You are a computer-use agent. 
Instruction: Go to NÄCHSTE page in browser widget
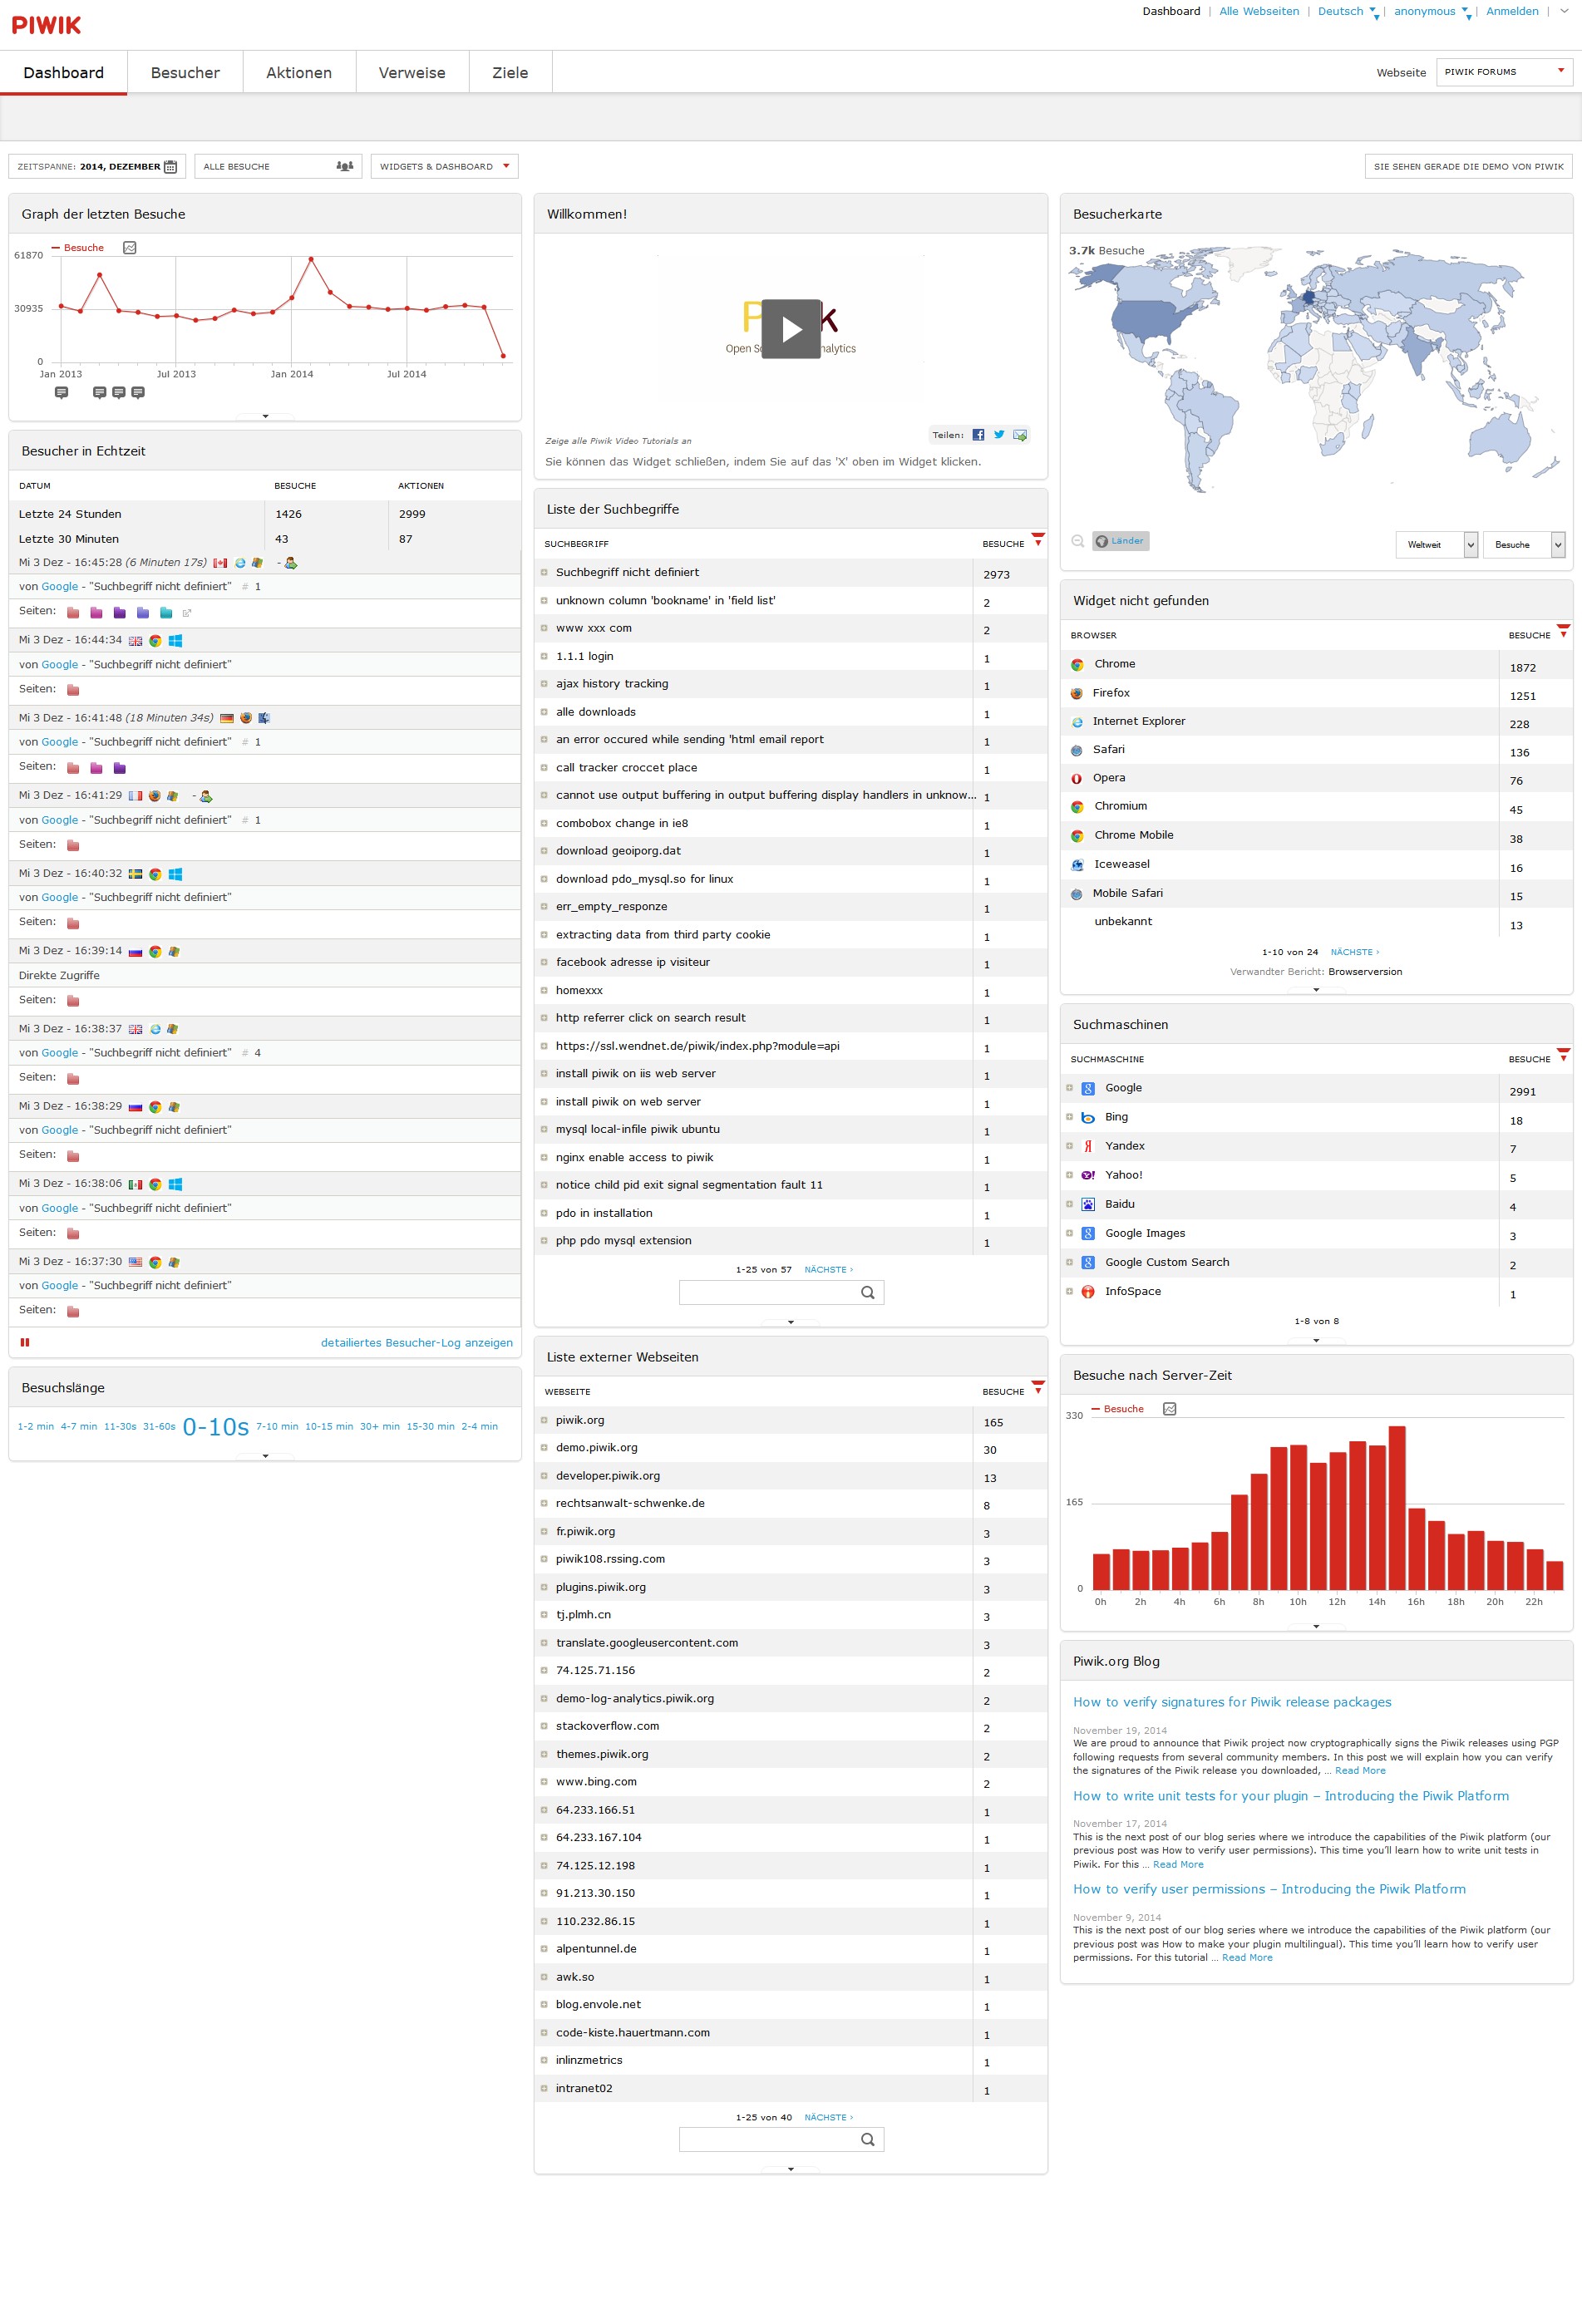pos(1354,953)
